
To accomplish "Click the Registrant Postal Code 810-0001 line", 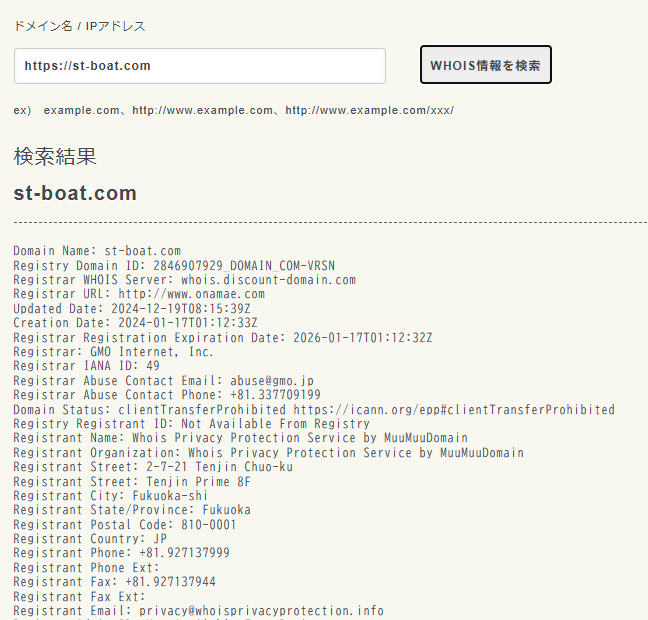I will 125,524.
